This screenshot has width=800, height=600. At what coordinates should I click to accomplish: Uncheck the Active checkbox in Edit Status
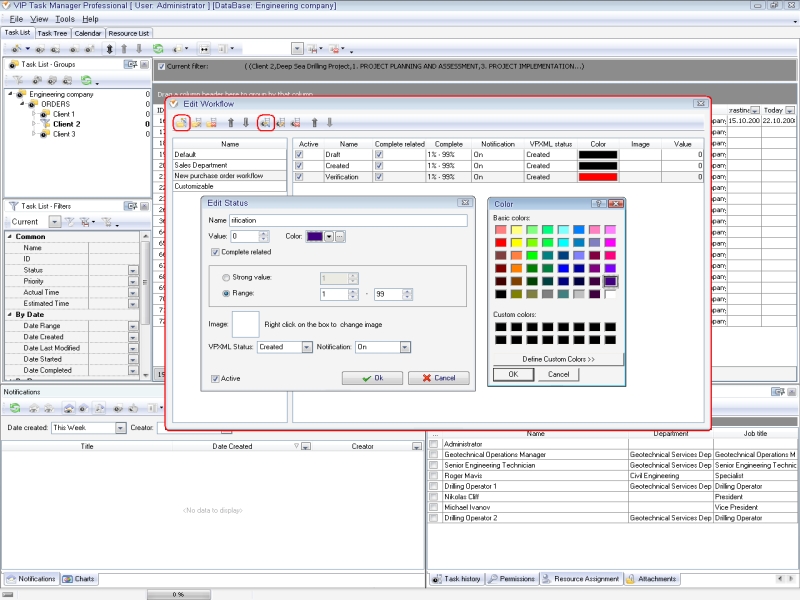click(216, 378)
